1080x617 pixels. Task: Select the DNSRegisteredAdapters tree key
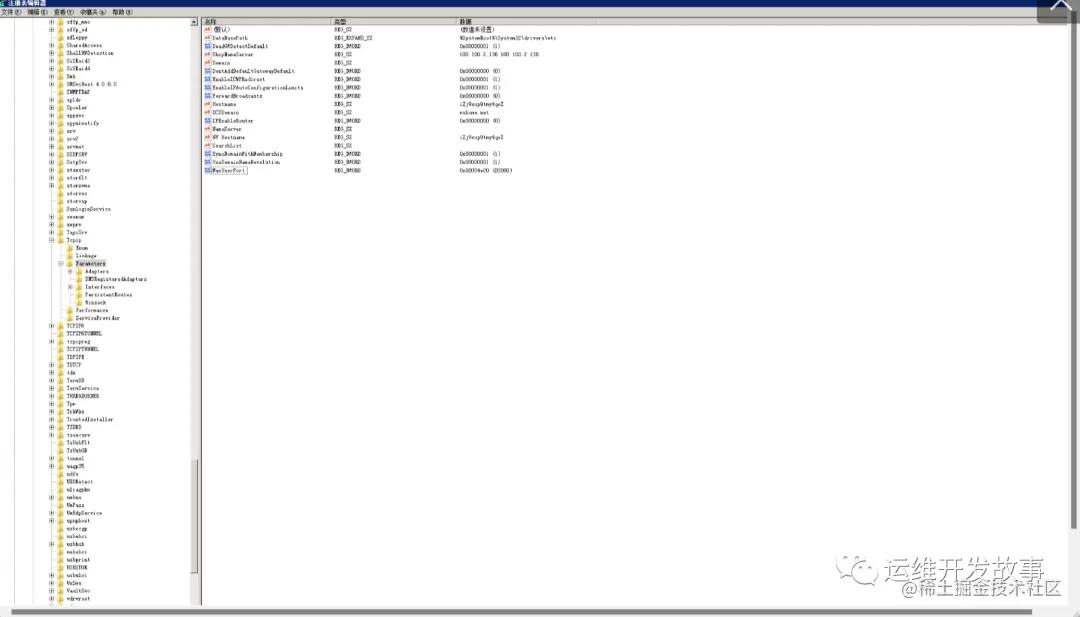point(116,279)
